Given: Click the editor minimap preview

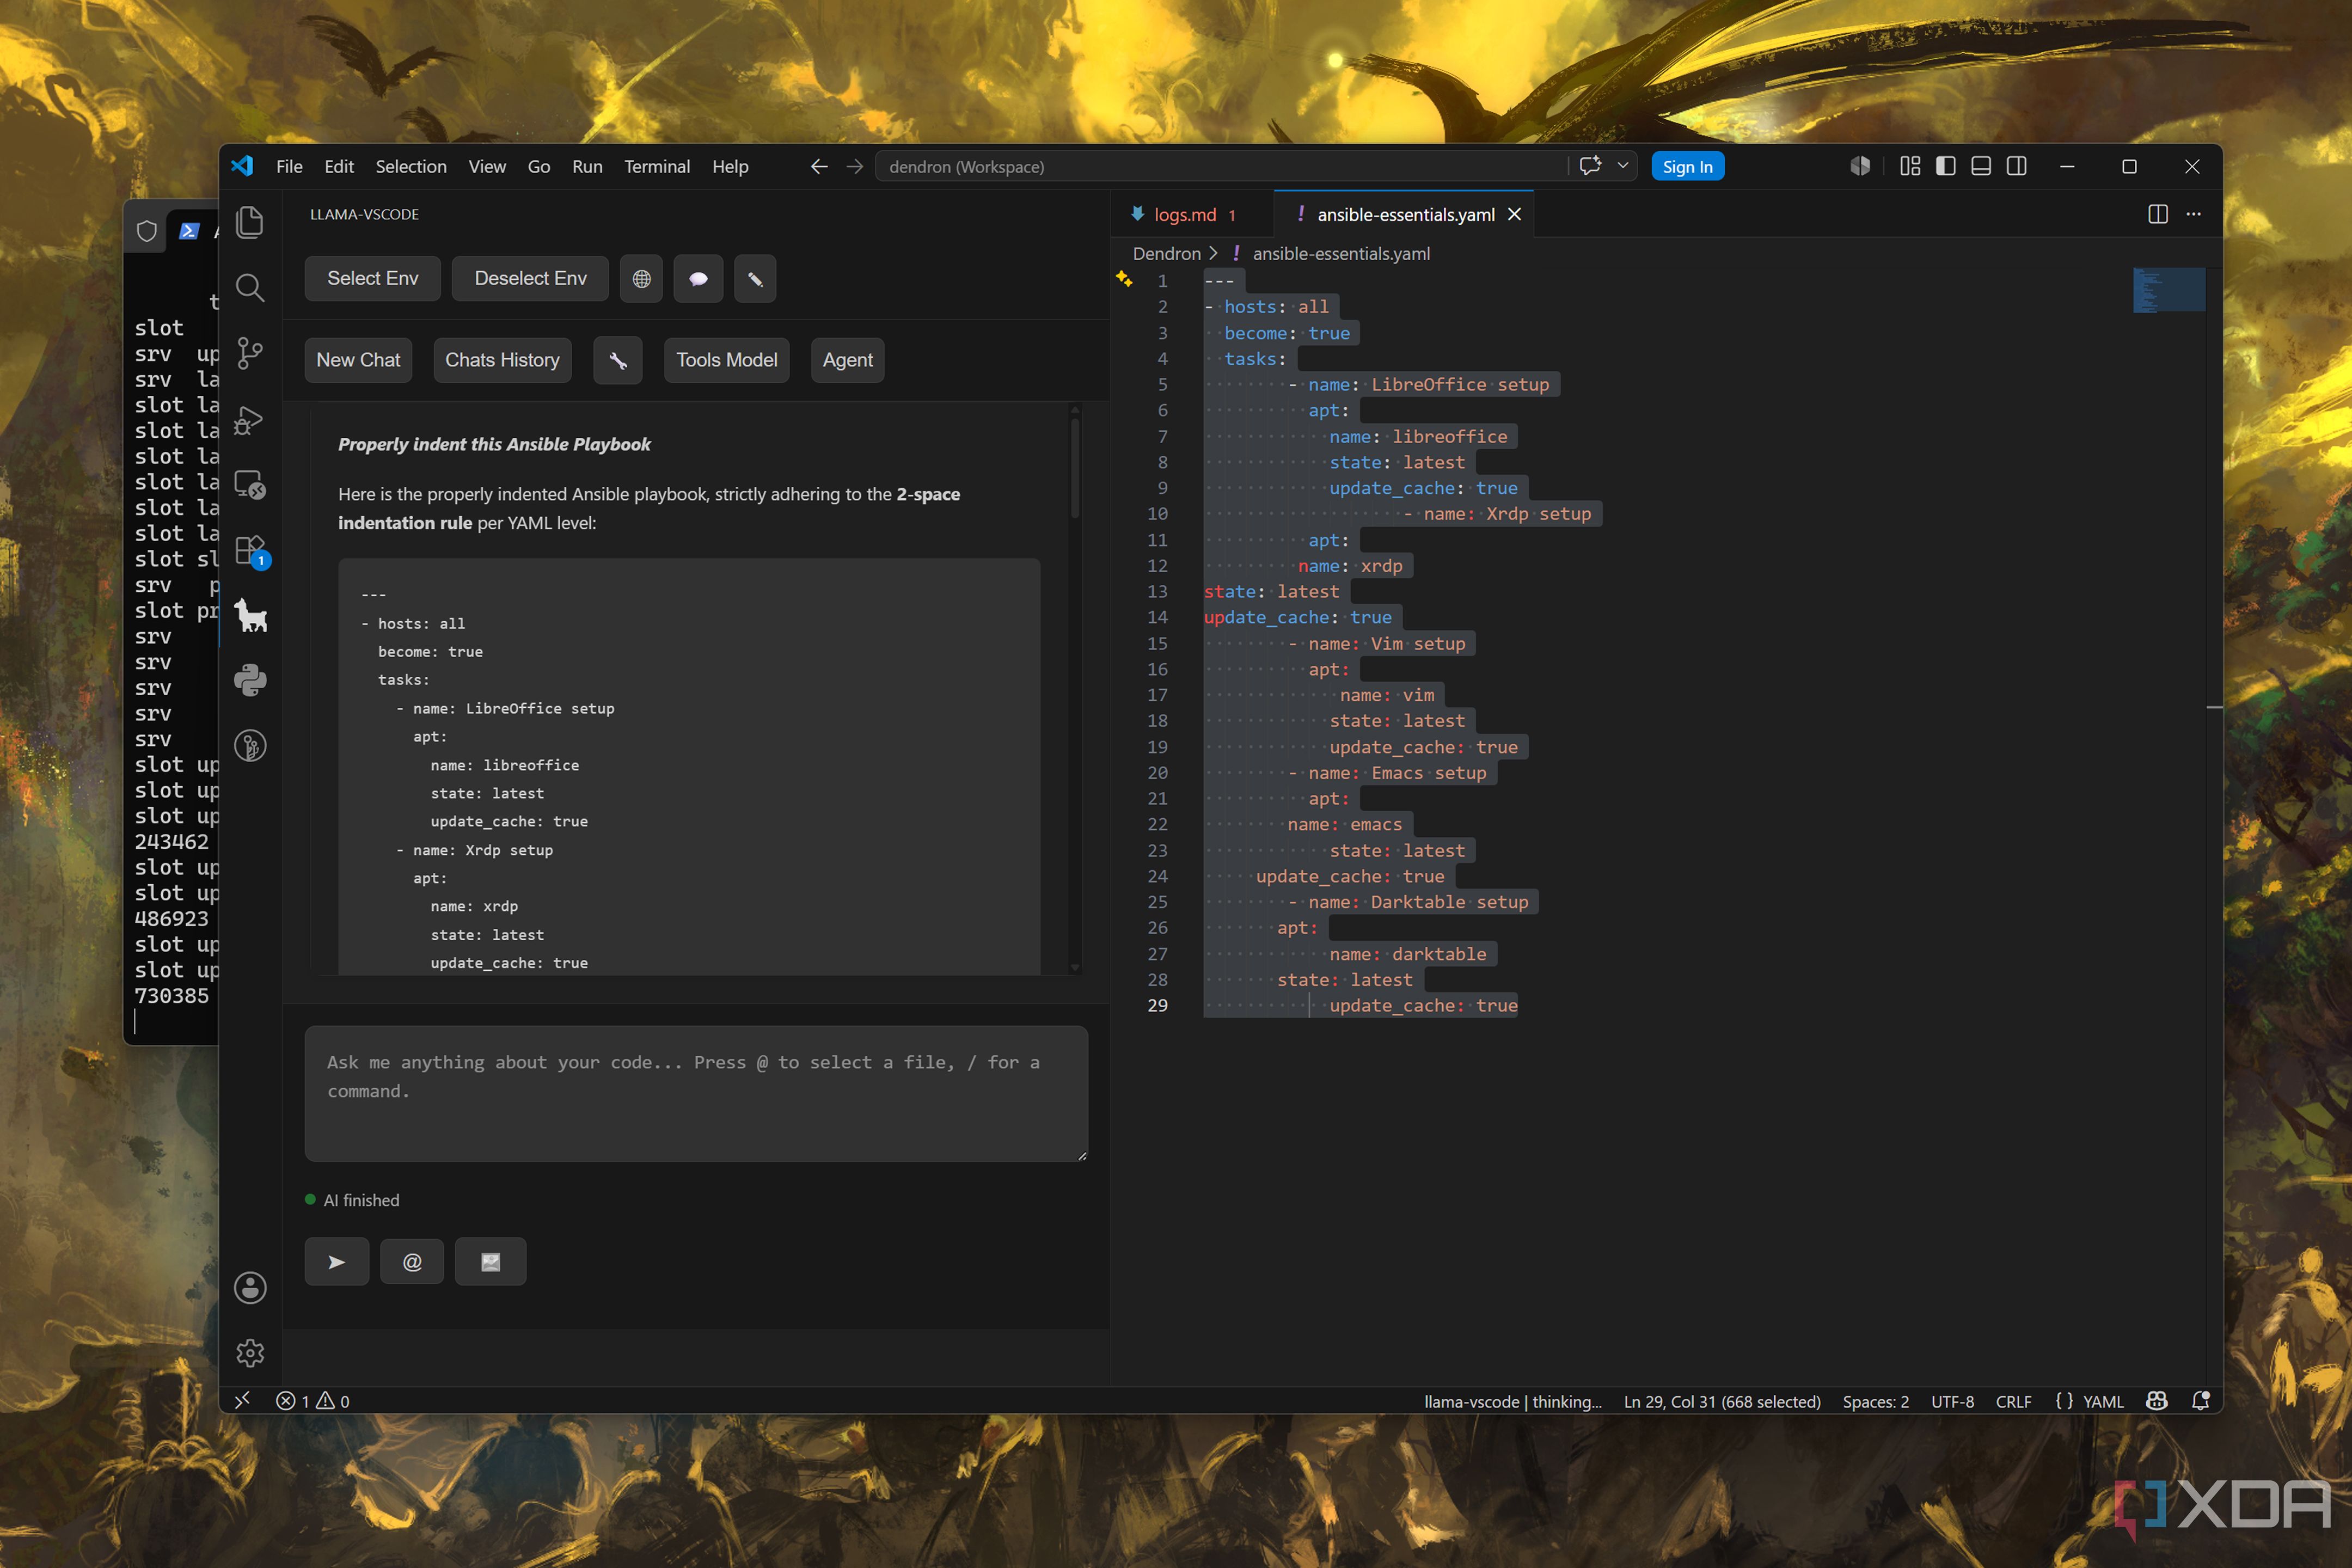Looking at the screenshot, I should coord(2168,290).
